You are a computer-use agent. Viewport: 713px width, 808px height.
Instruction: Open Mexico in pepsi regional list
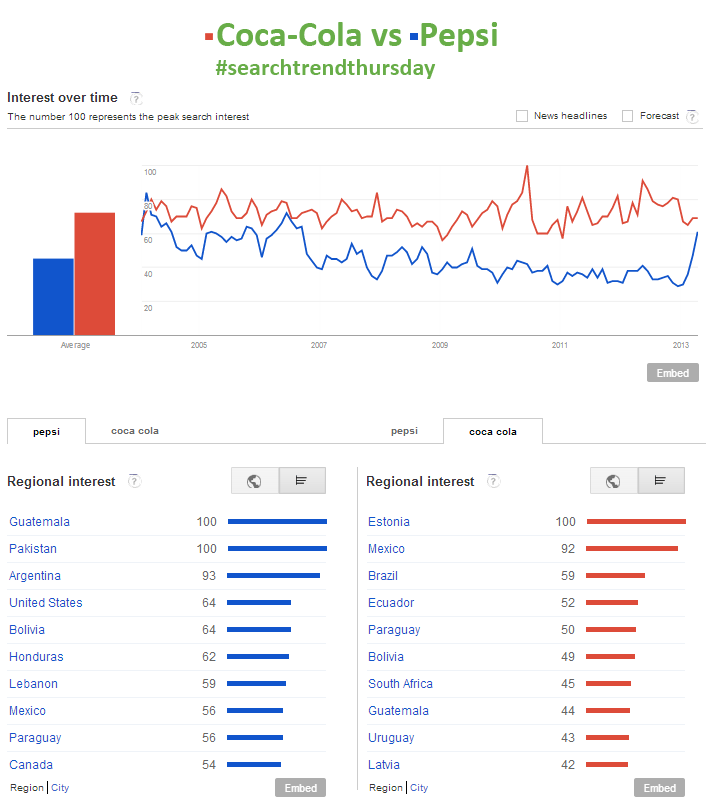[27, 711]
